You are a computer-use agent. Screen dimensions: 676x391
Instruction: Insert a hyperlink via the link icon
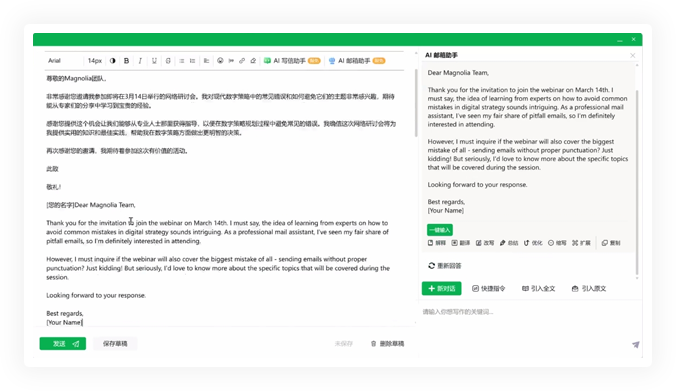coord(242,61)
